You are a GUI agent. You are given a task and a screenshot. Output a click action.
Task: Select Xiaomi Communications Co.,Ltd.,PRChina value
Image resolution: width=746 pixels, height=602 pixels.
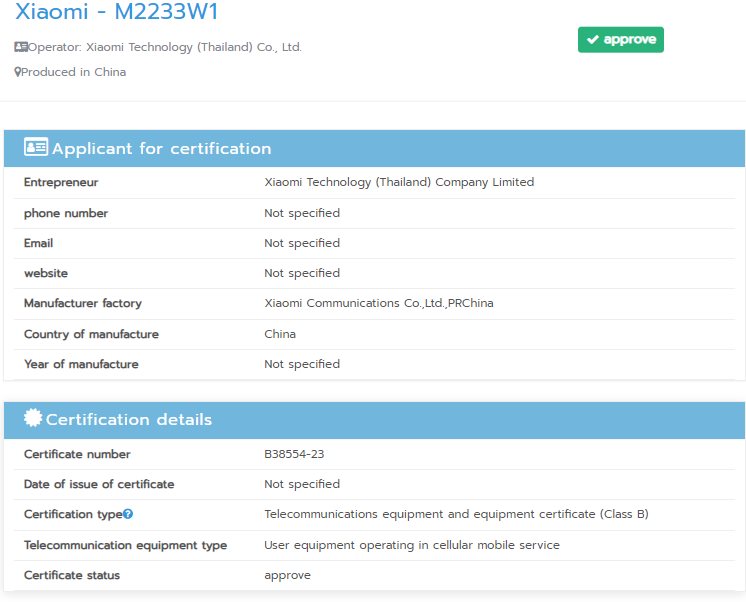(379, 303)
